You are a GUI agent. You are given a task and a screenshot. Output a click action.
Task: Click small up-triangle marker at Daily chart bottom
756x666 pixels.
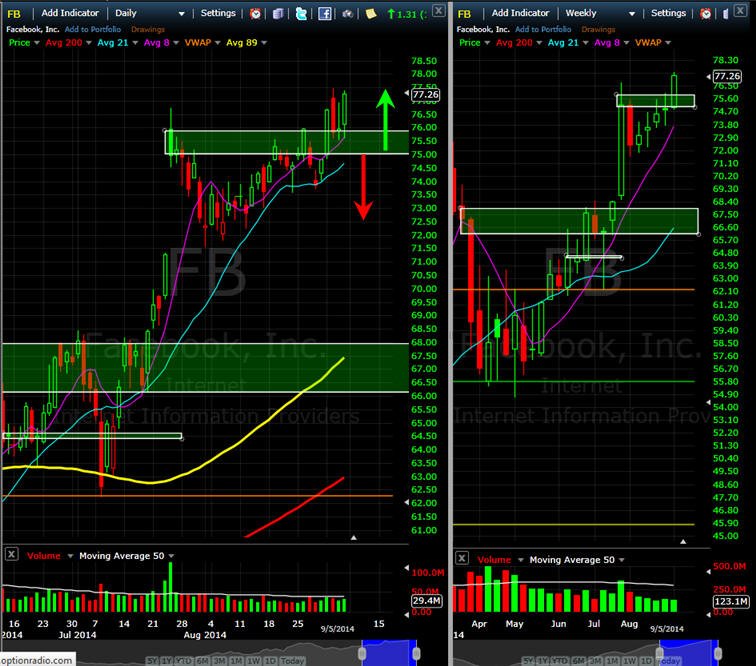coord(353,537)
